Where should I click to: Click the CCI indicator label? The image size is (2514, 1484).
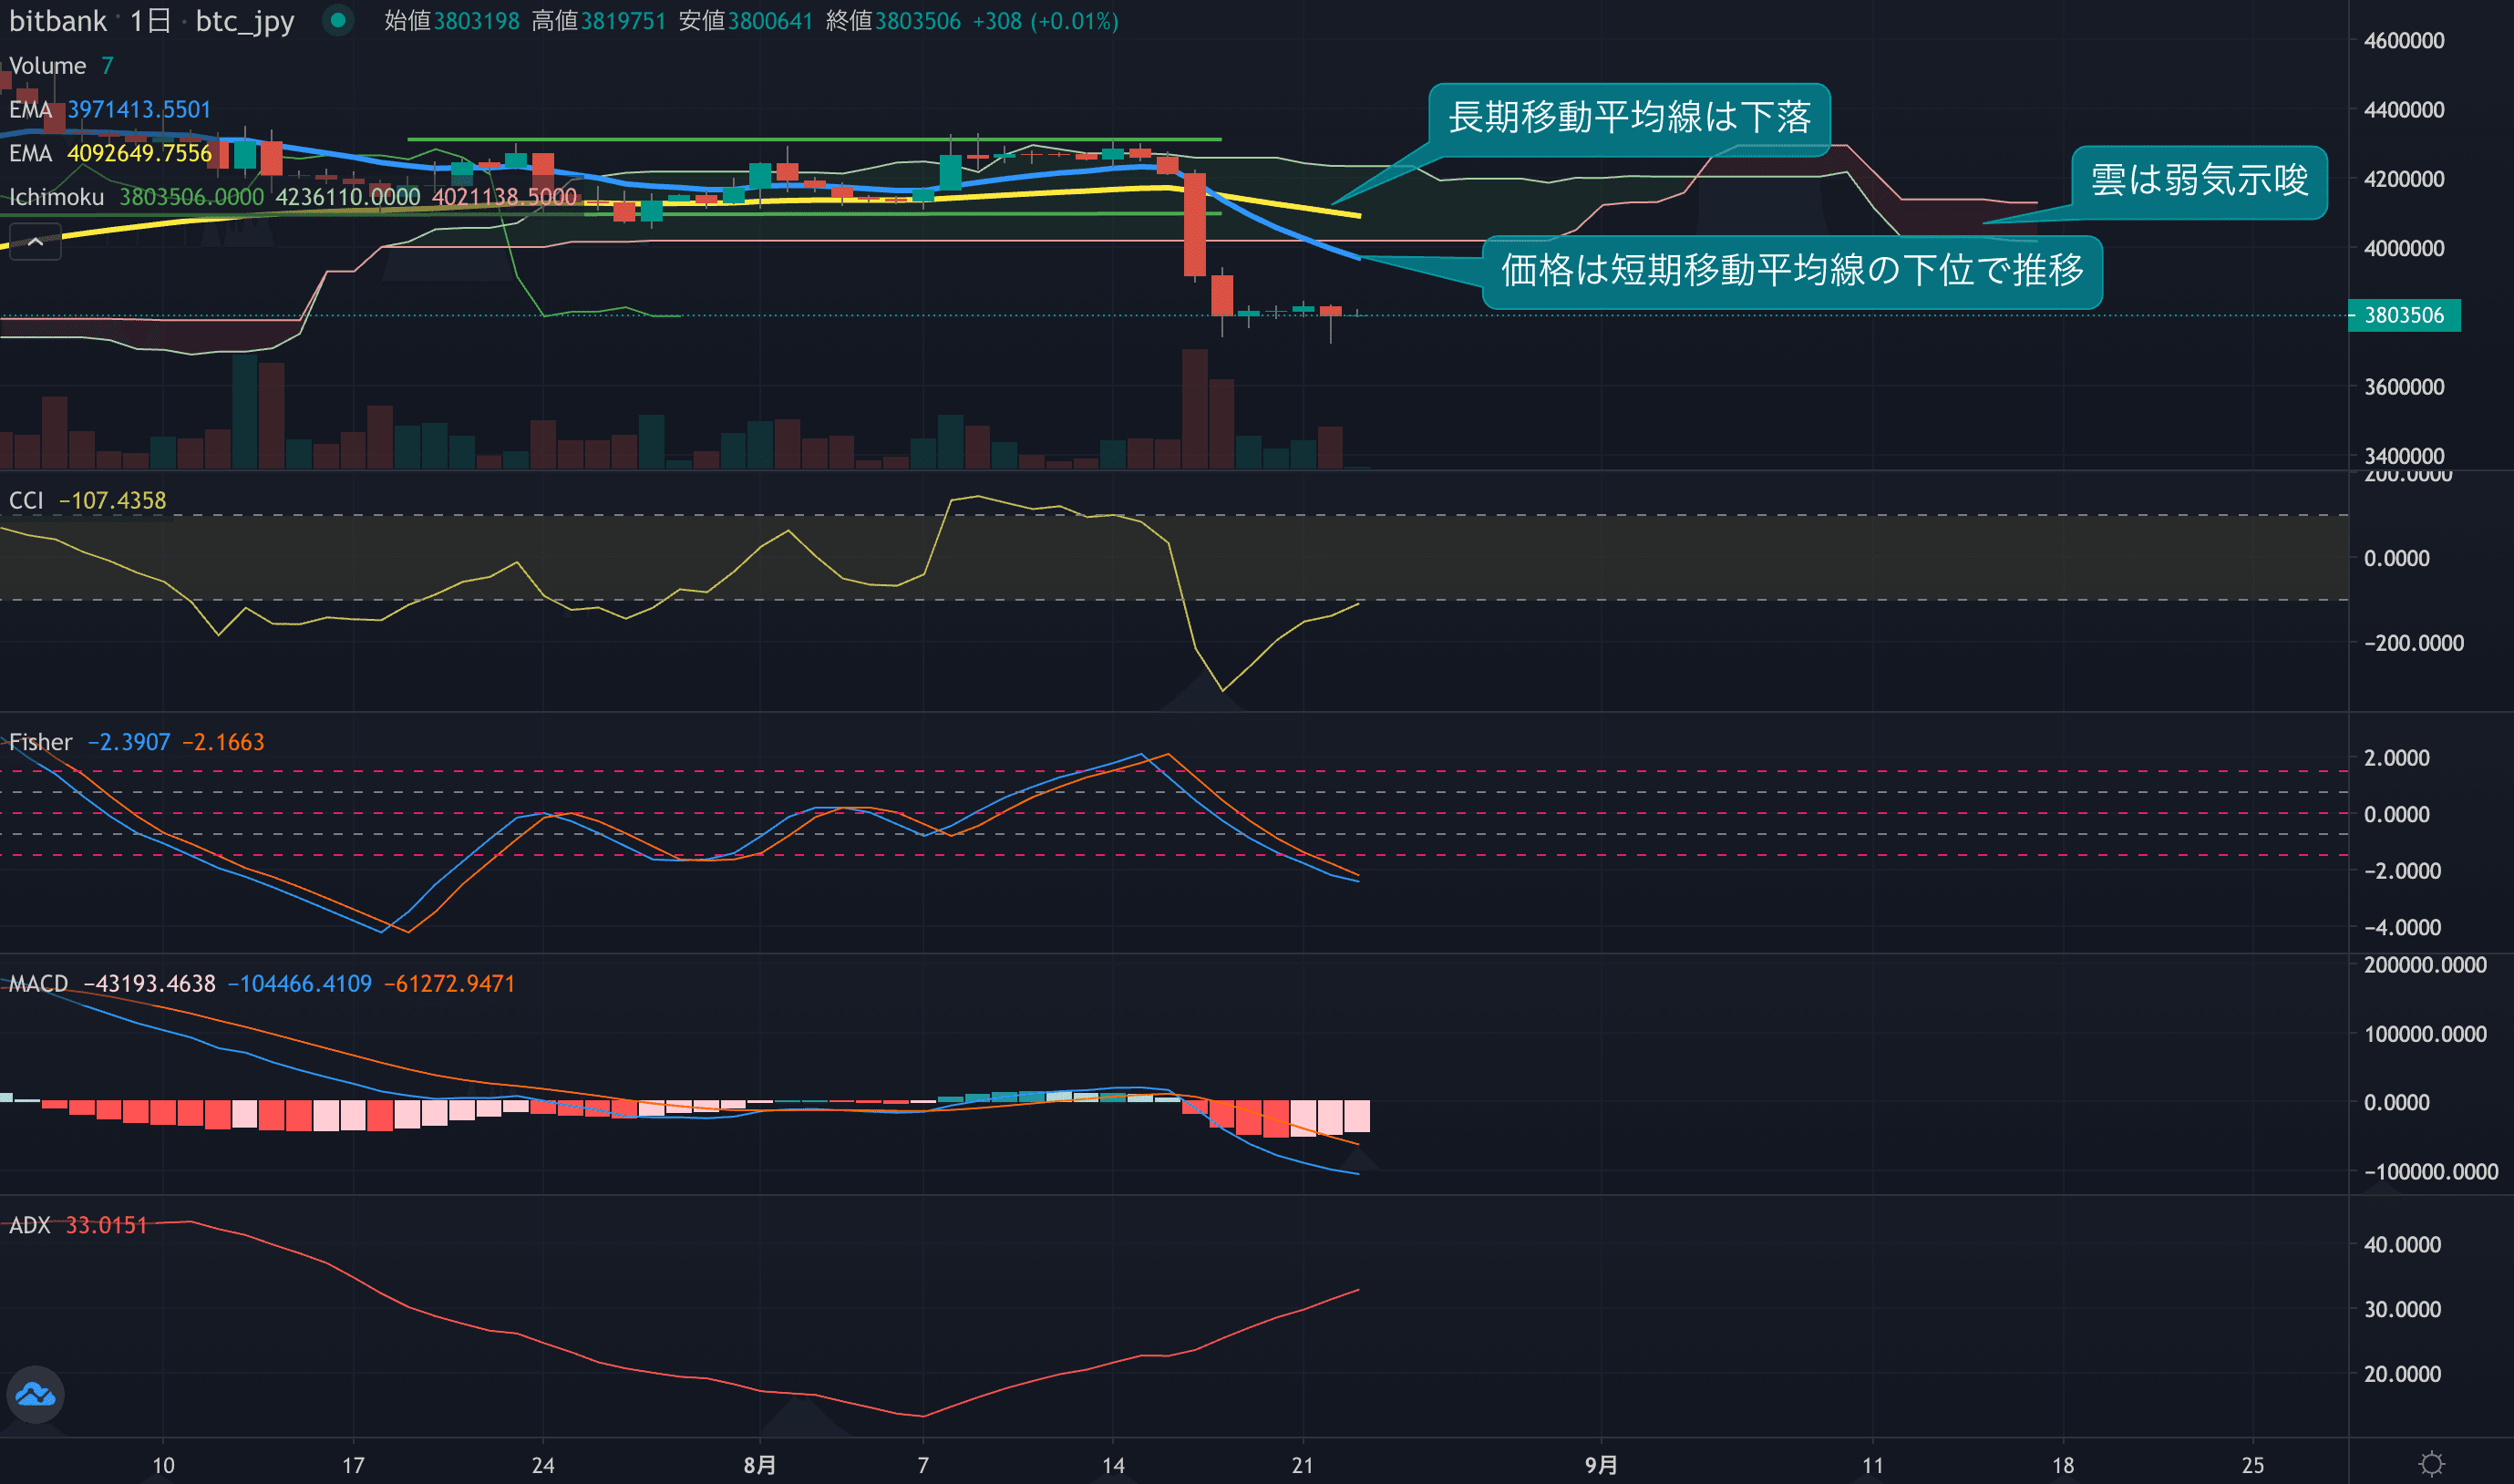tap(26, 500)
